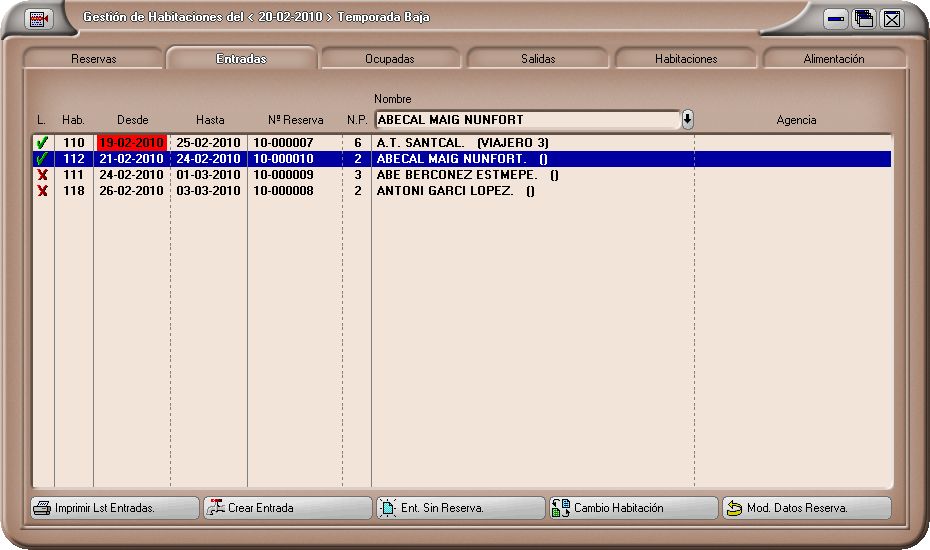Click the restore window icon in title bar

click(863, 19)
